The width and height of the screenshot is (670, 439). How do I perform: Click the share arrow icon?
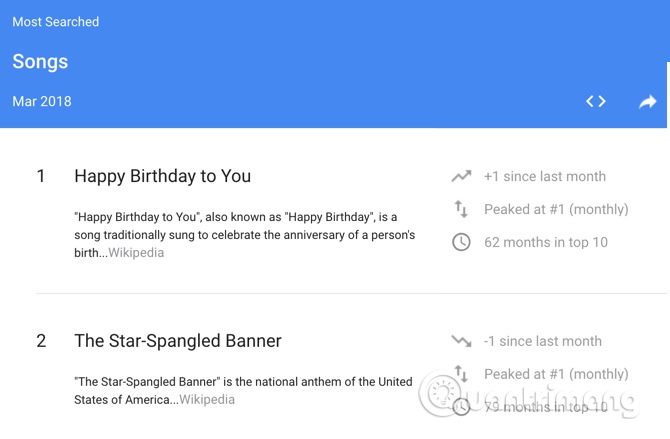click(x=648, y=101)
